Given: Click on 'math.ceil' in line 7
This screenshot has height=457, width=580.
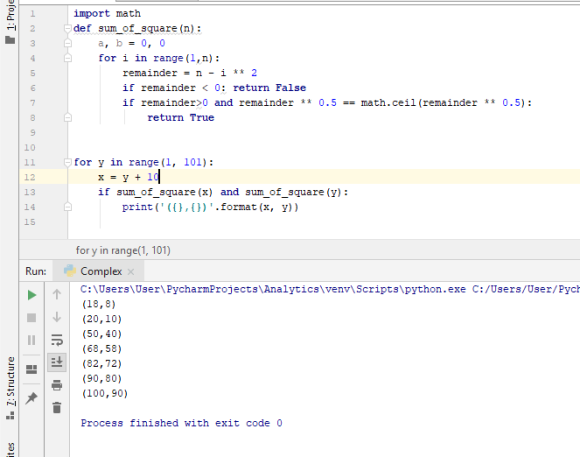Looking at the screenshot, I should pyautogui.click(x=388, y=103).
